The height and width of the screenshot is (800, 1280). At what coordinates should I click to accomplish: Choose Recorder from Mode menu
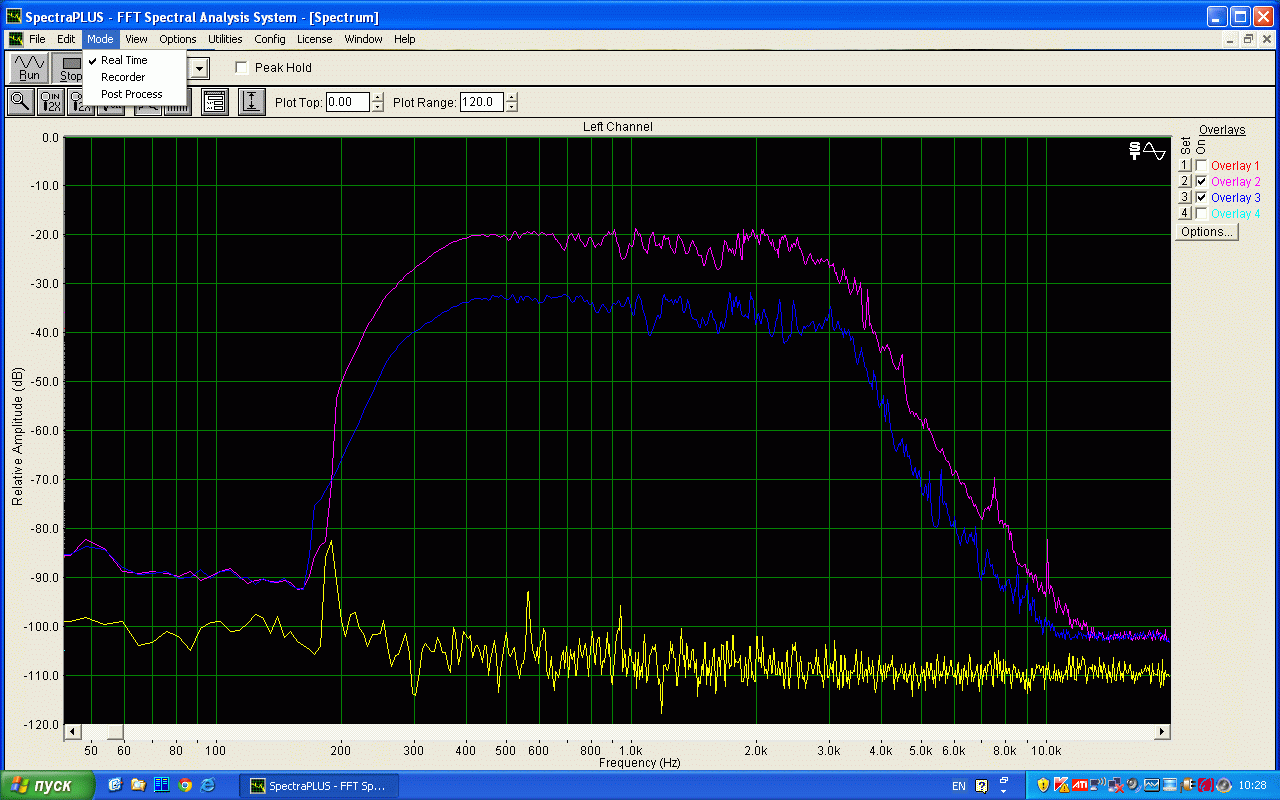(x=123, y=77)
